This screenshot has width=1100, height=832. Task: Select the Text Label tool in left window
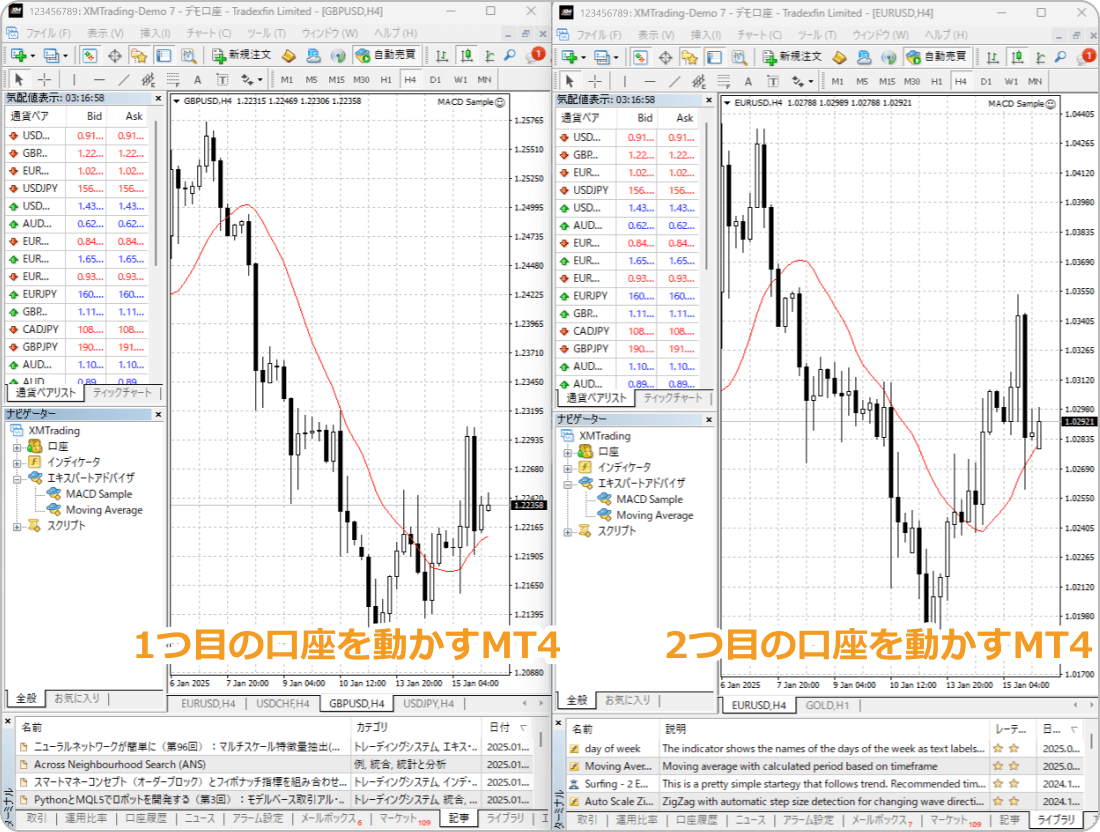(222, 79)
